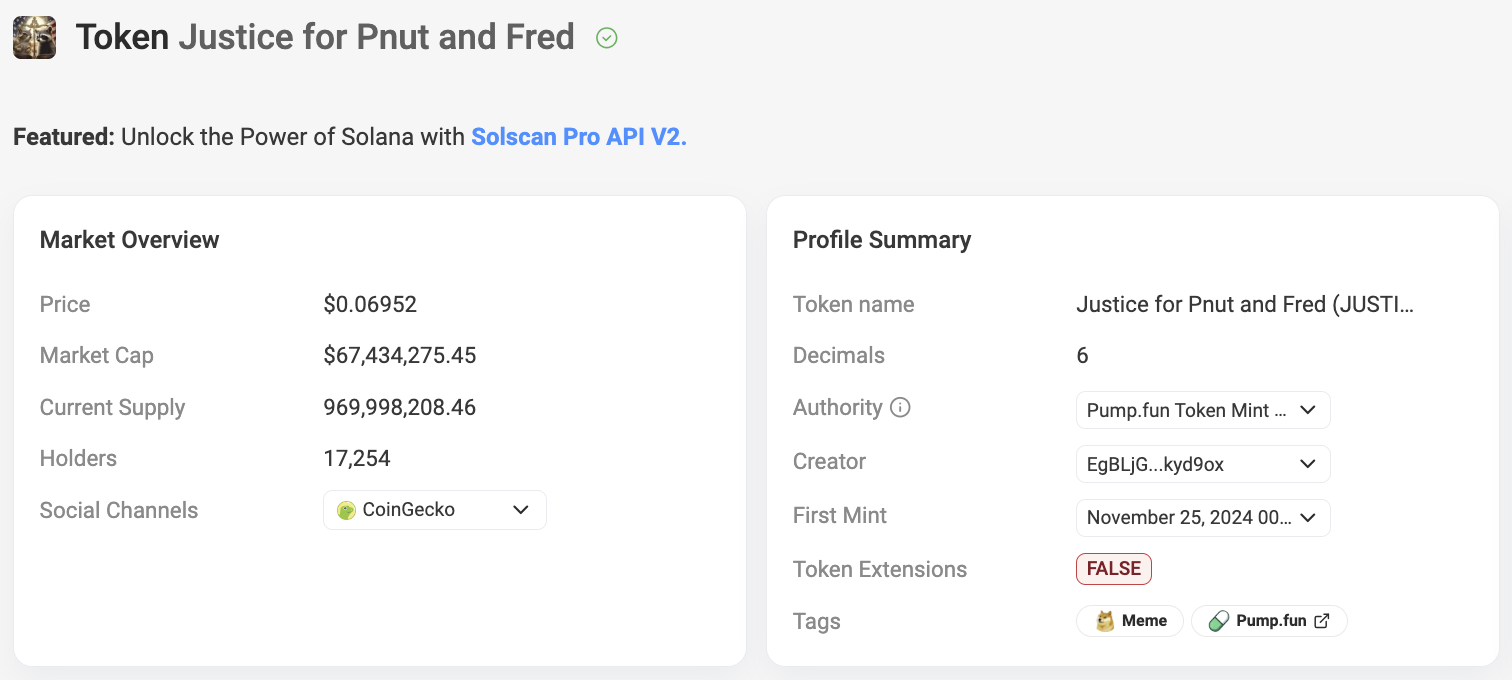1512x680 pixels.
Task: Click the info icon next to Authority
Action: pos(900,408)
